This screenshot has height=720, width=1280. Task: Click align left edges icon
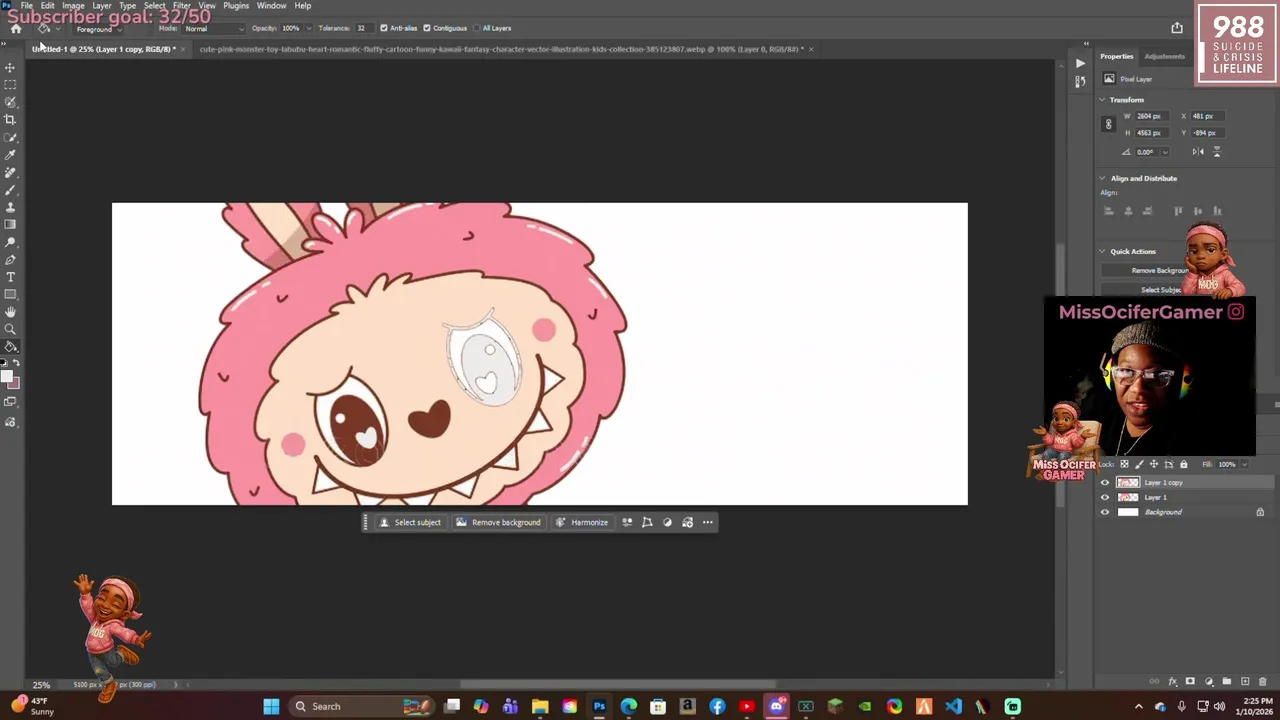click(x=1108, y=211)
